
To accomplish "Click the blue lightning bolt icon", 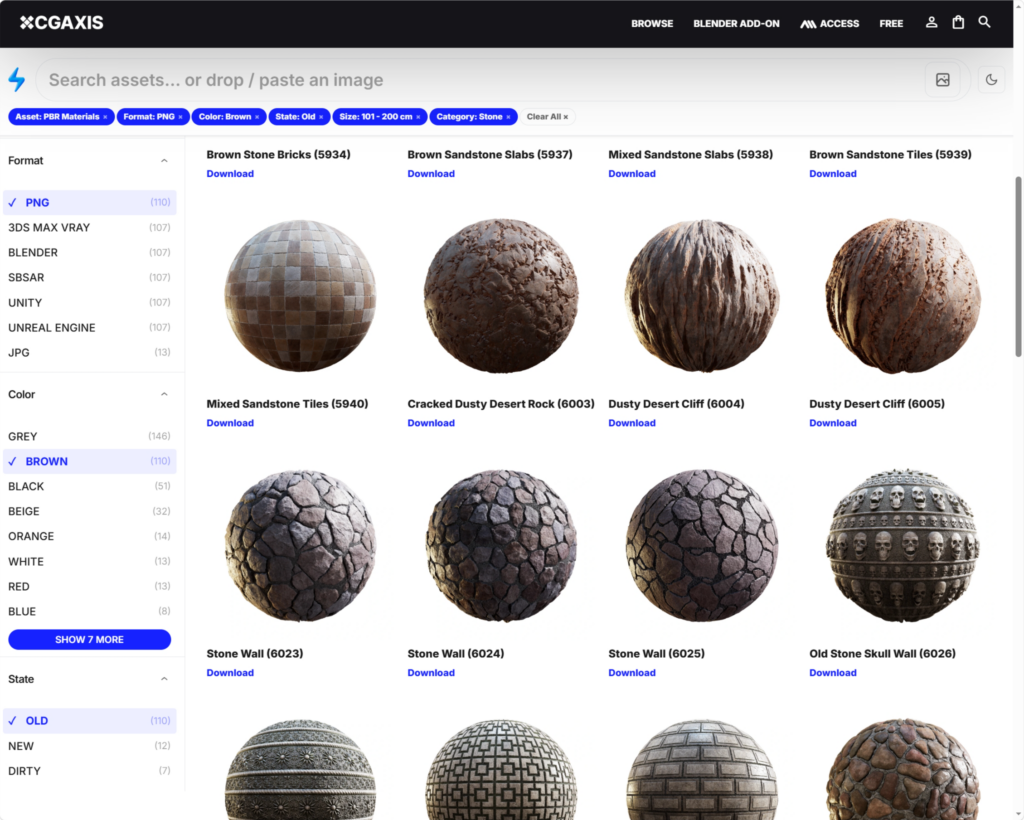I will click(x=17, y=80).
